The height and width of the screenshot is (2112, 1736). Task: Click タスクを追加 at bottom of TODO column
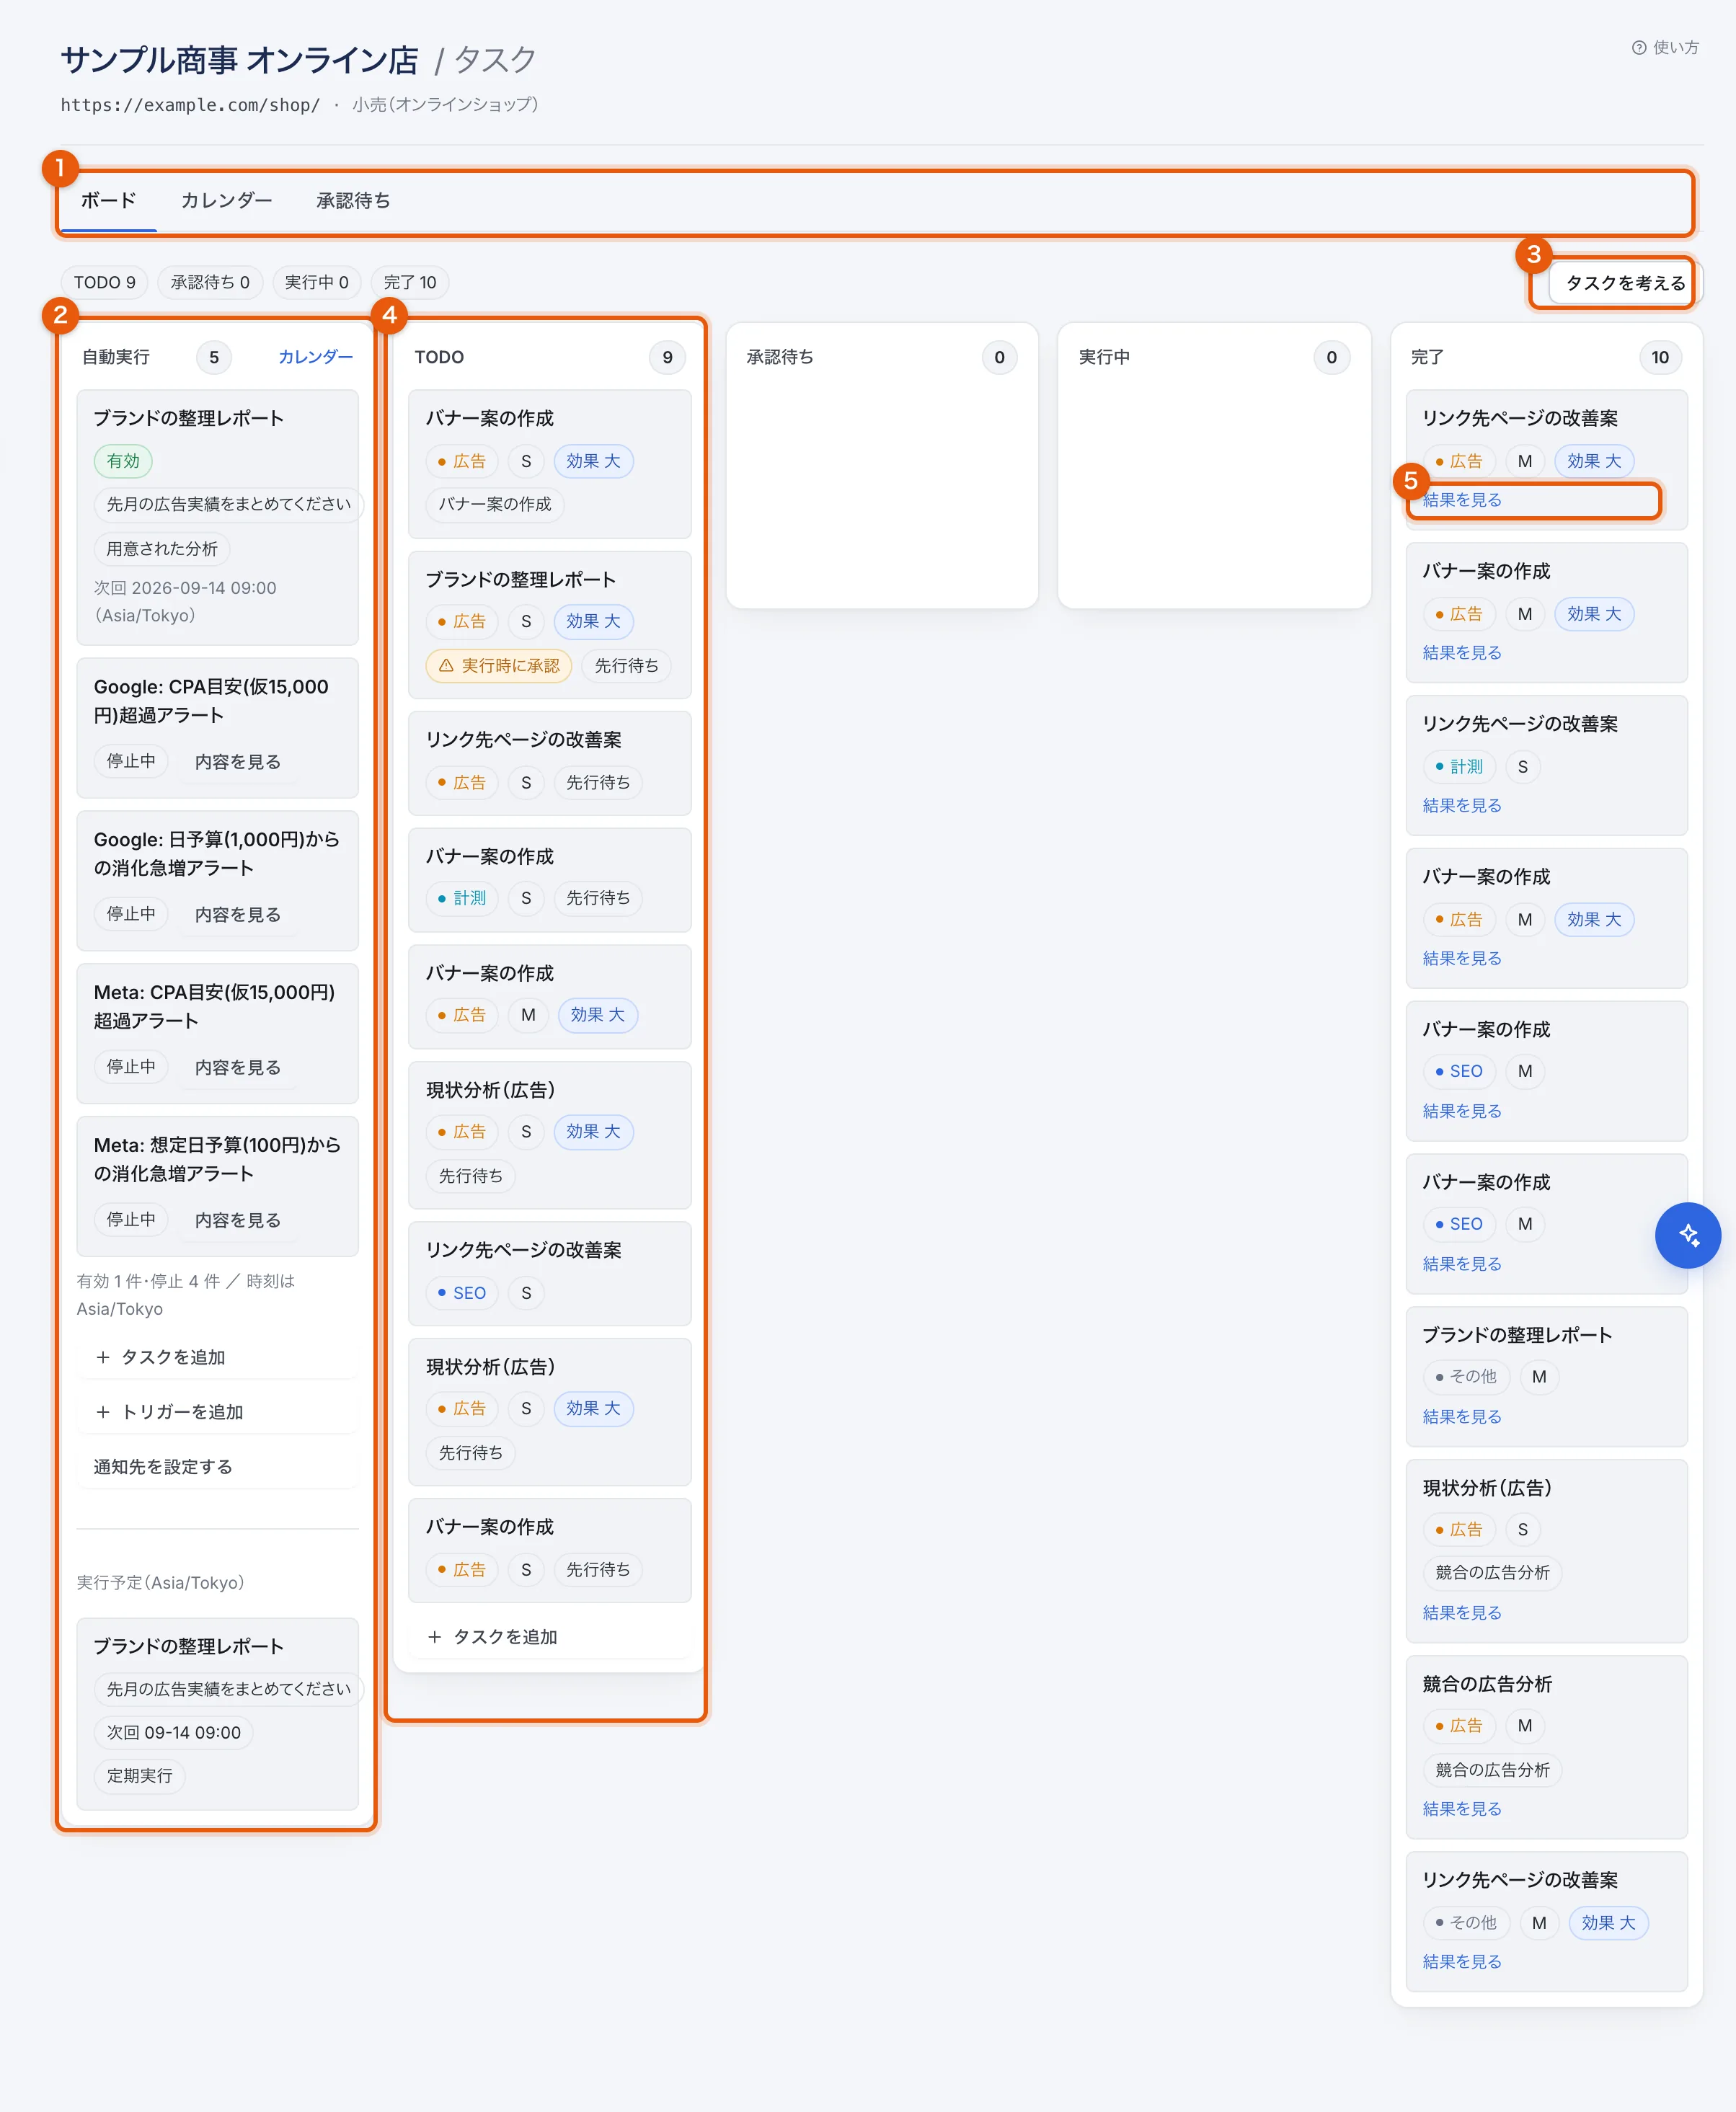(x=549, y=1637)
